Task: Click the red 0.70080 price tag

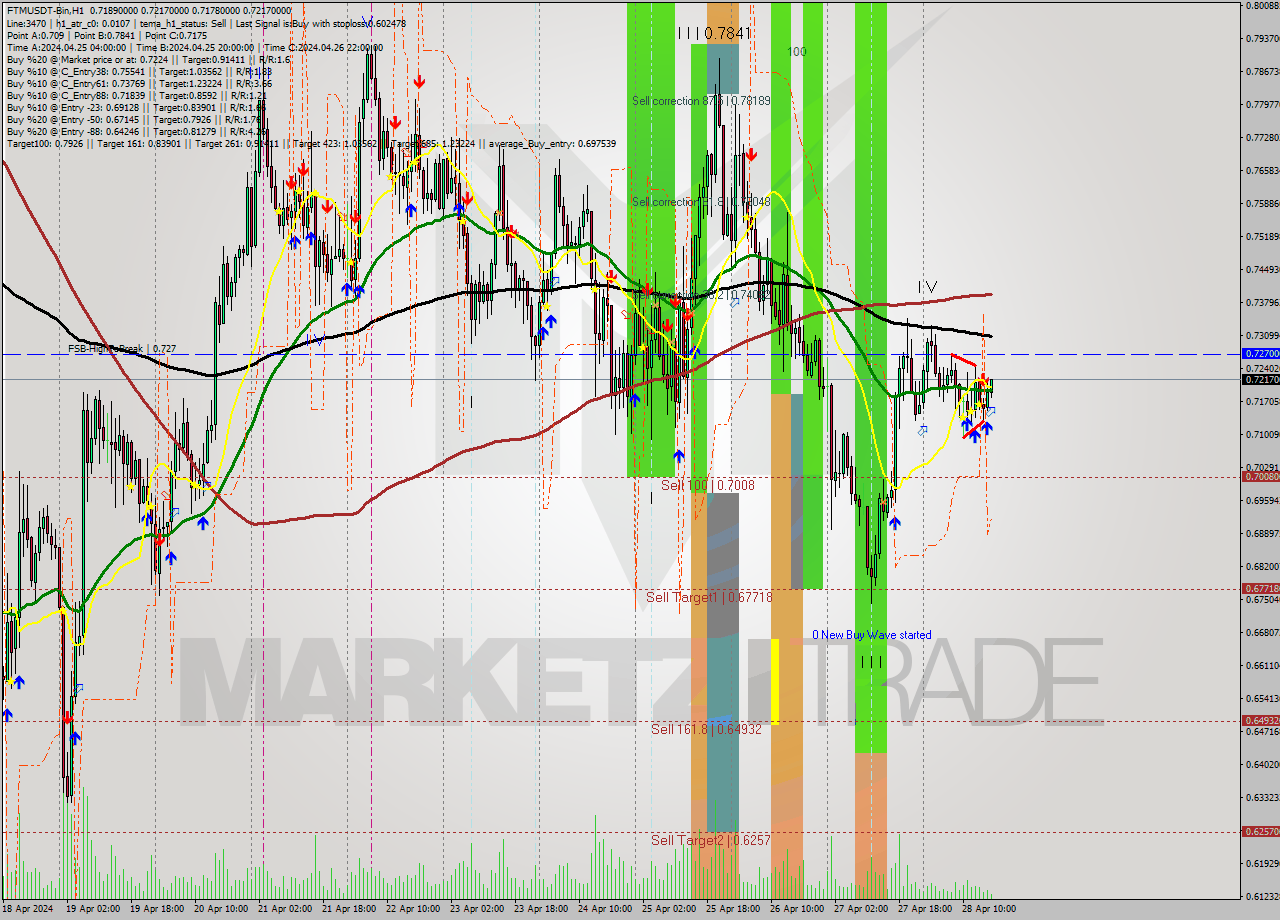Action: coord(1260,477)
